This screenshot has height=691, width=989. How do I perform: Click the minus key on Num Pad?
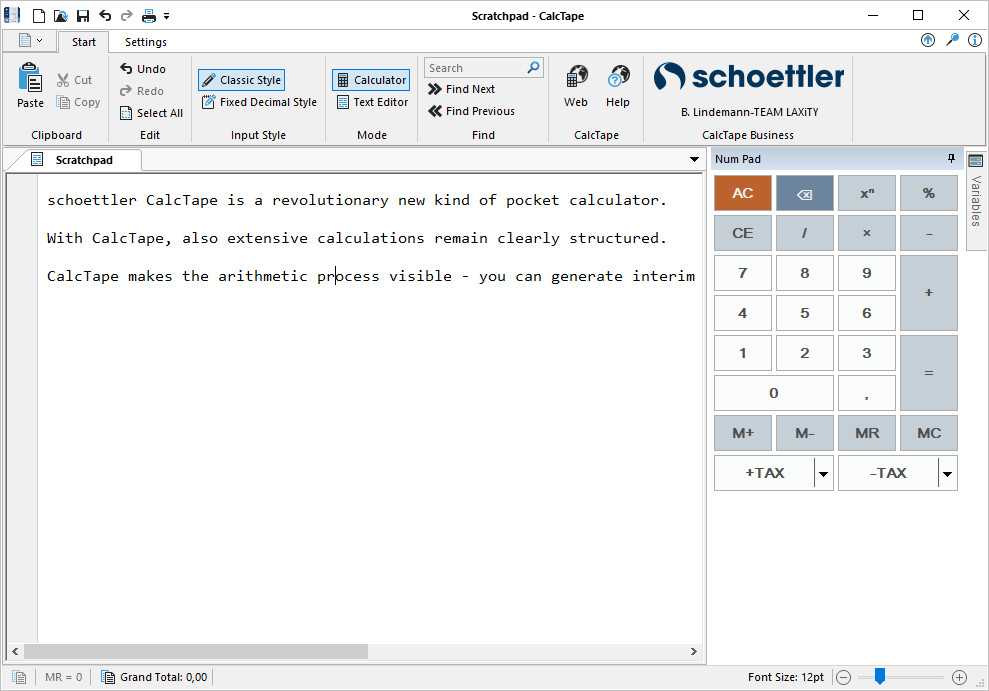click(x=928, y=233)
